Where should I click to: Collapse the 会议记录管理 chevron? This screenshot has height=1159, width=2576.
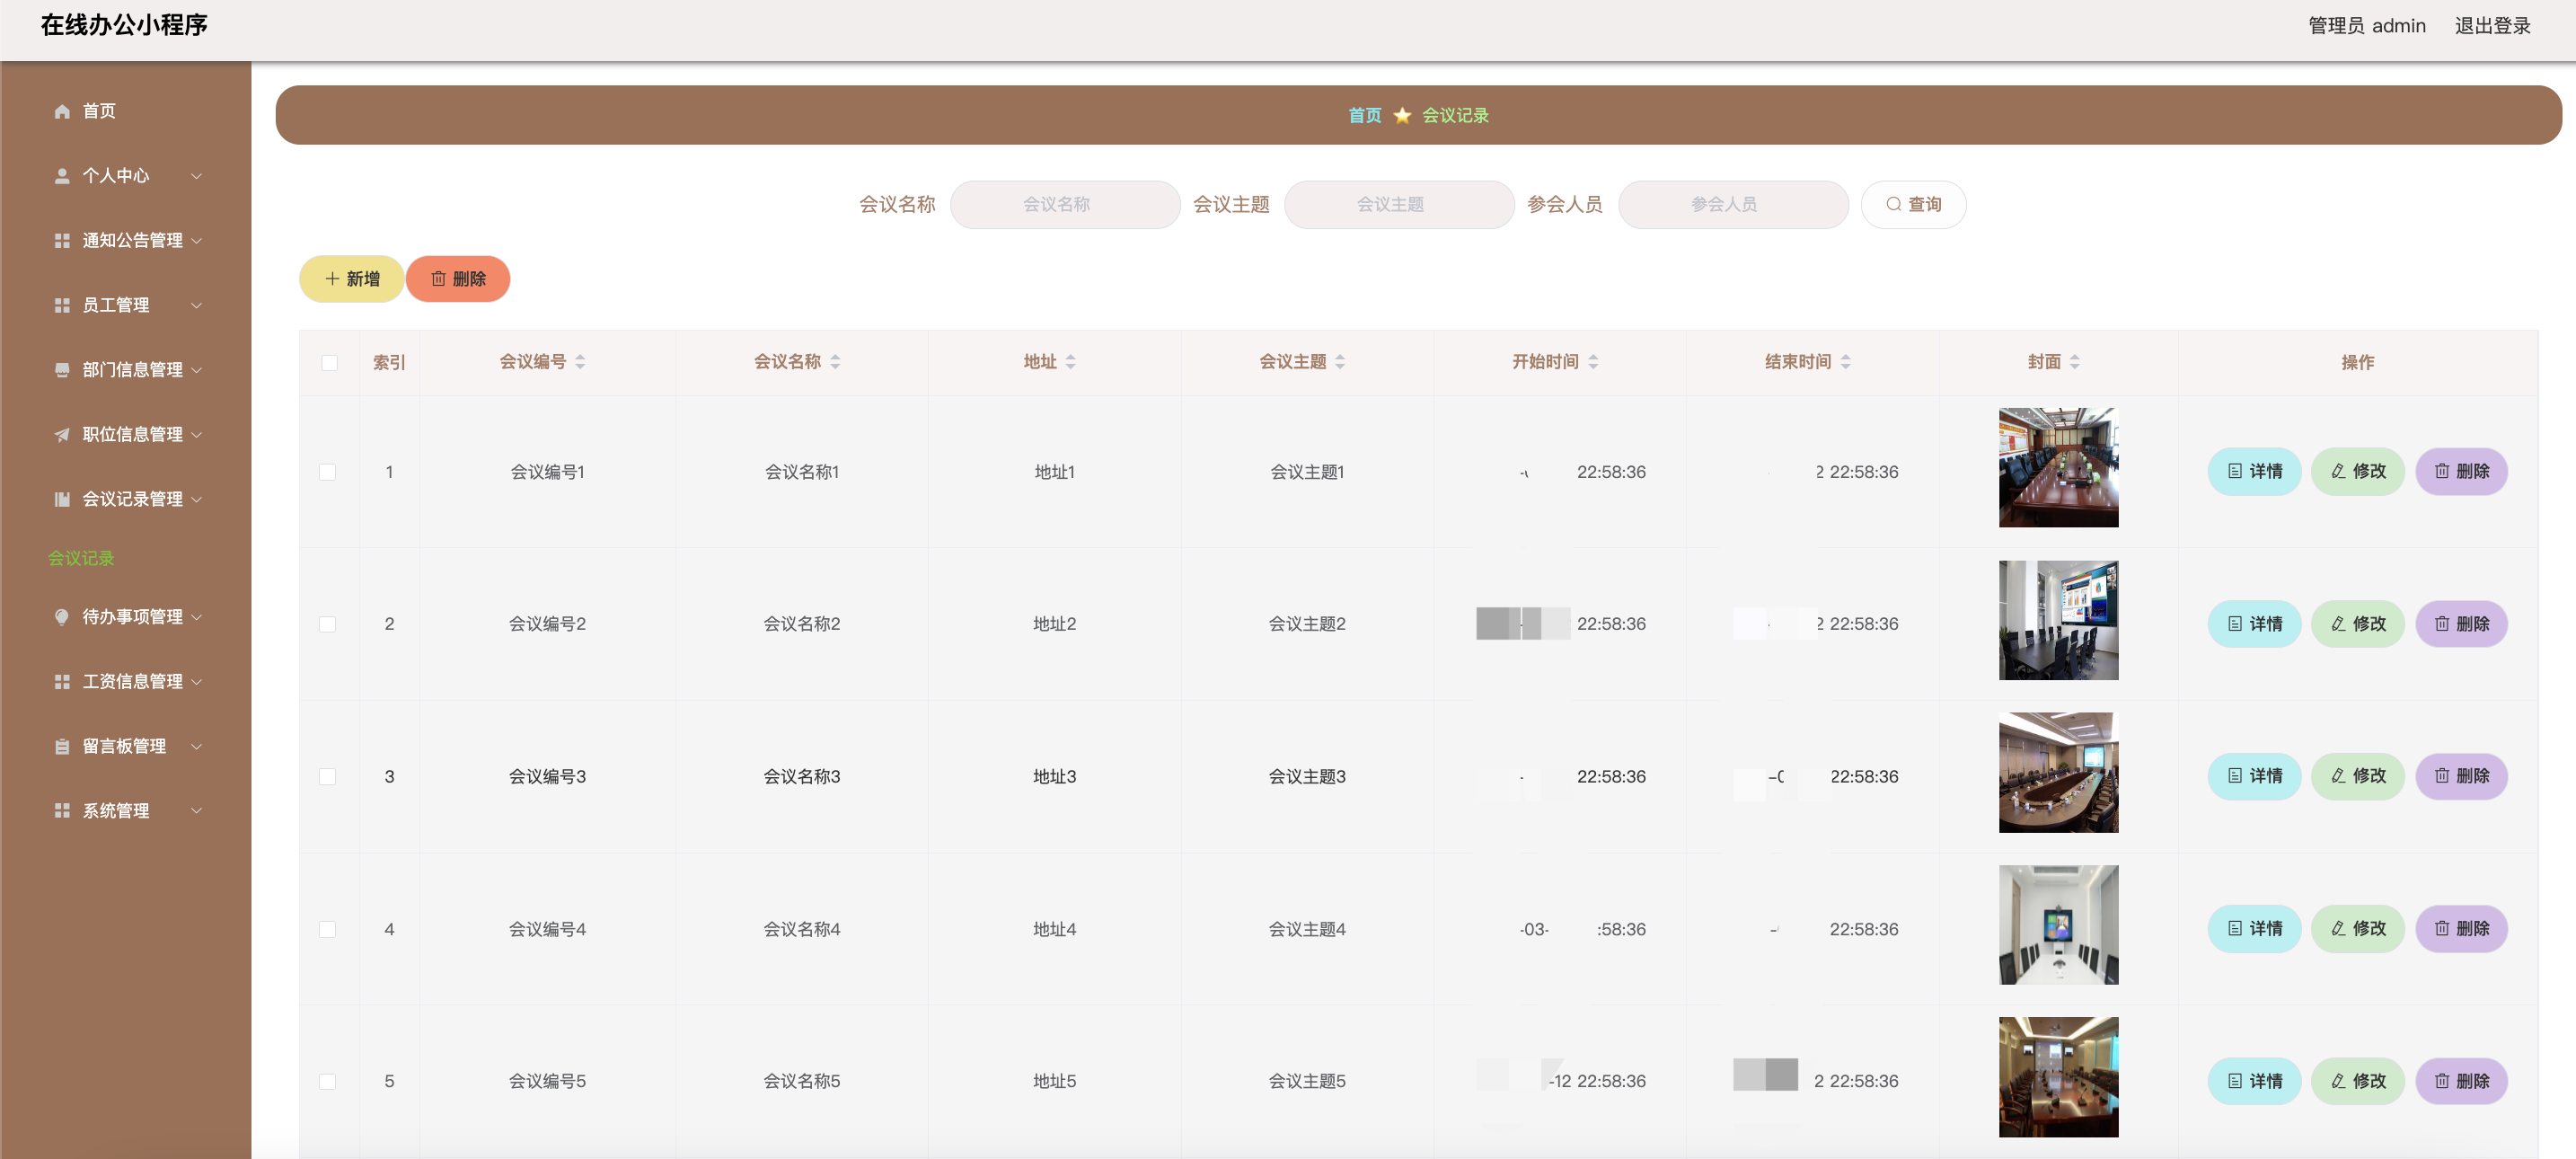click(x=196, y=499)
